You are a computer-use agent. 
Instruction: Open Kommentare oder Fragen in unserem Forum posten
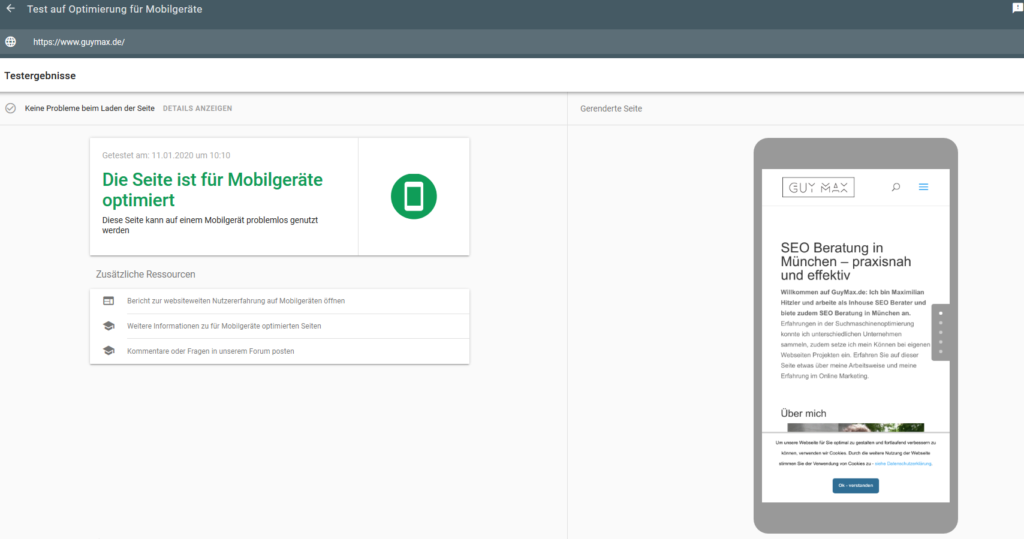pos(210,351)
